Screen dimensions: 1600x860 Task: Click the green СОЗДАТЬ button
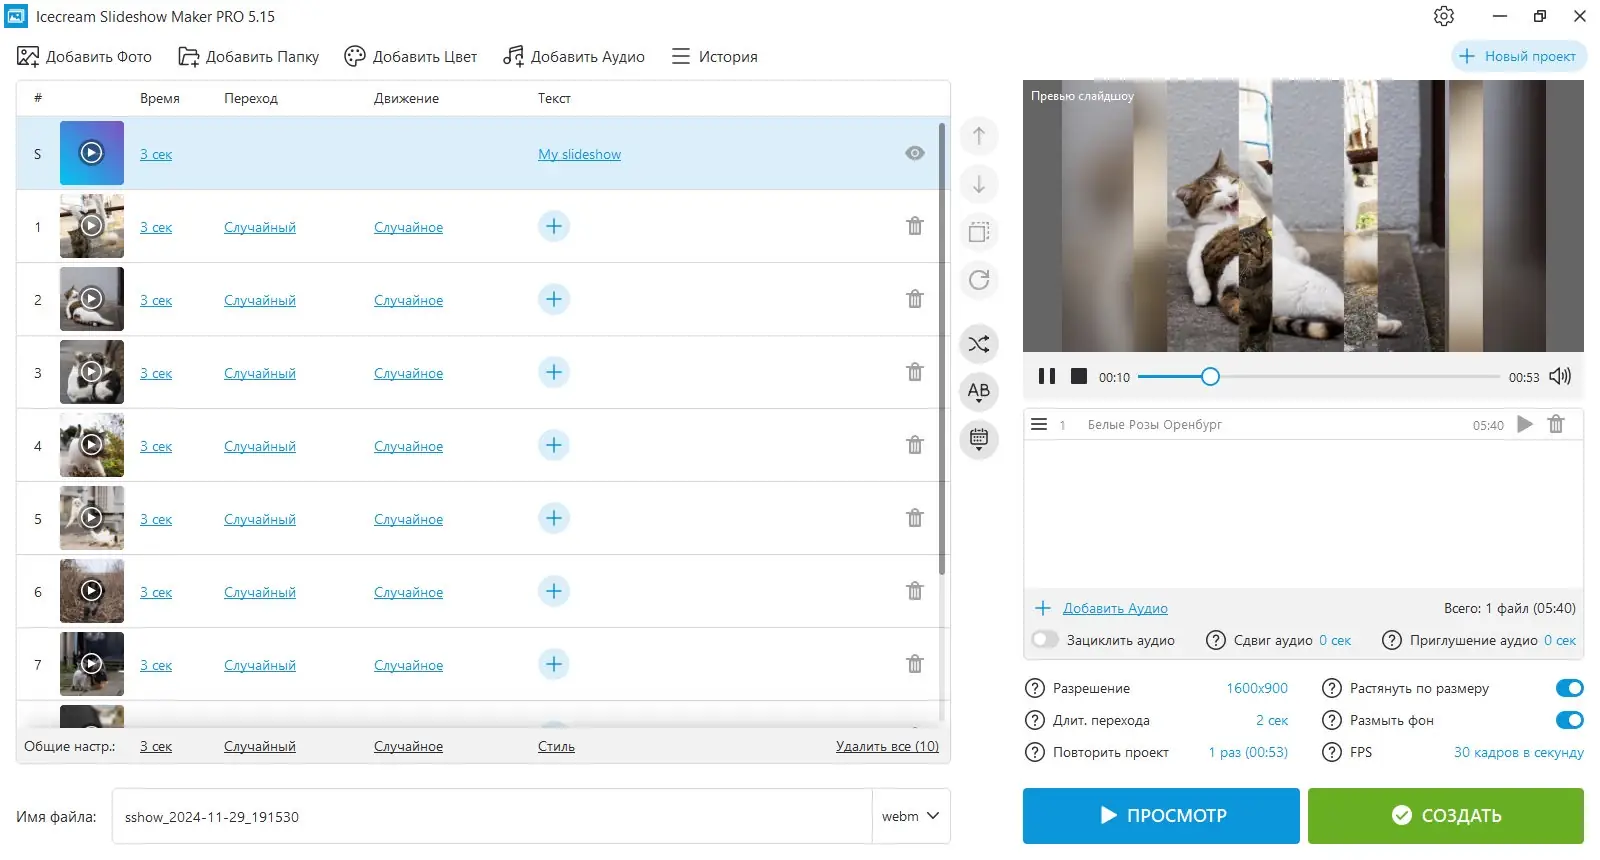pos(1446,816)
